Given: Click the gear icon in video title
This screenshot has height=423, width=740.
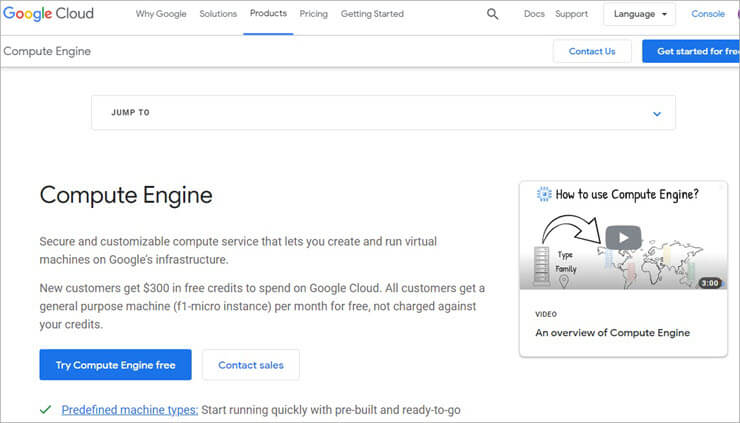Looking at the screenshot, I should coord(544,194).
